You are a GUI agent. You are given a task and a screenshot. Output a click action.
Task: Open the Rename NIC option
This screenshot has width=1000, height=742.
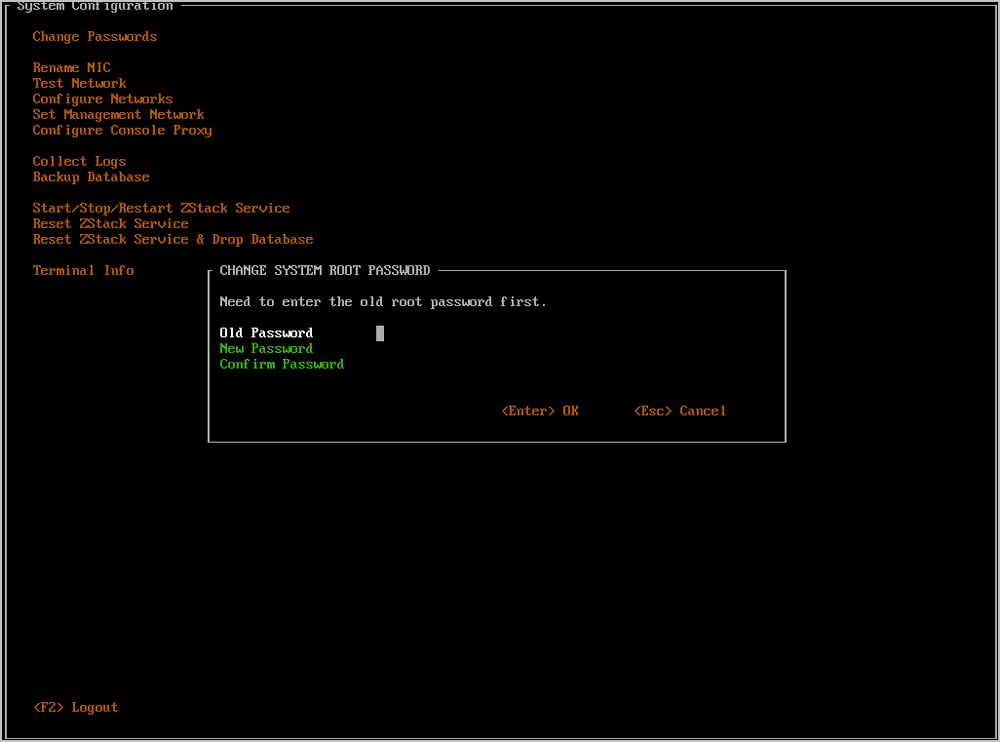tap(71, 68)
